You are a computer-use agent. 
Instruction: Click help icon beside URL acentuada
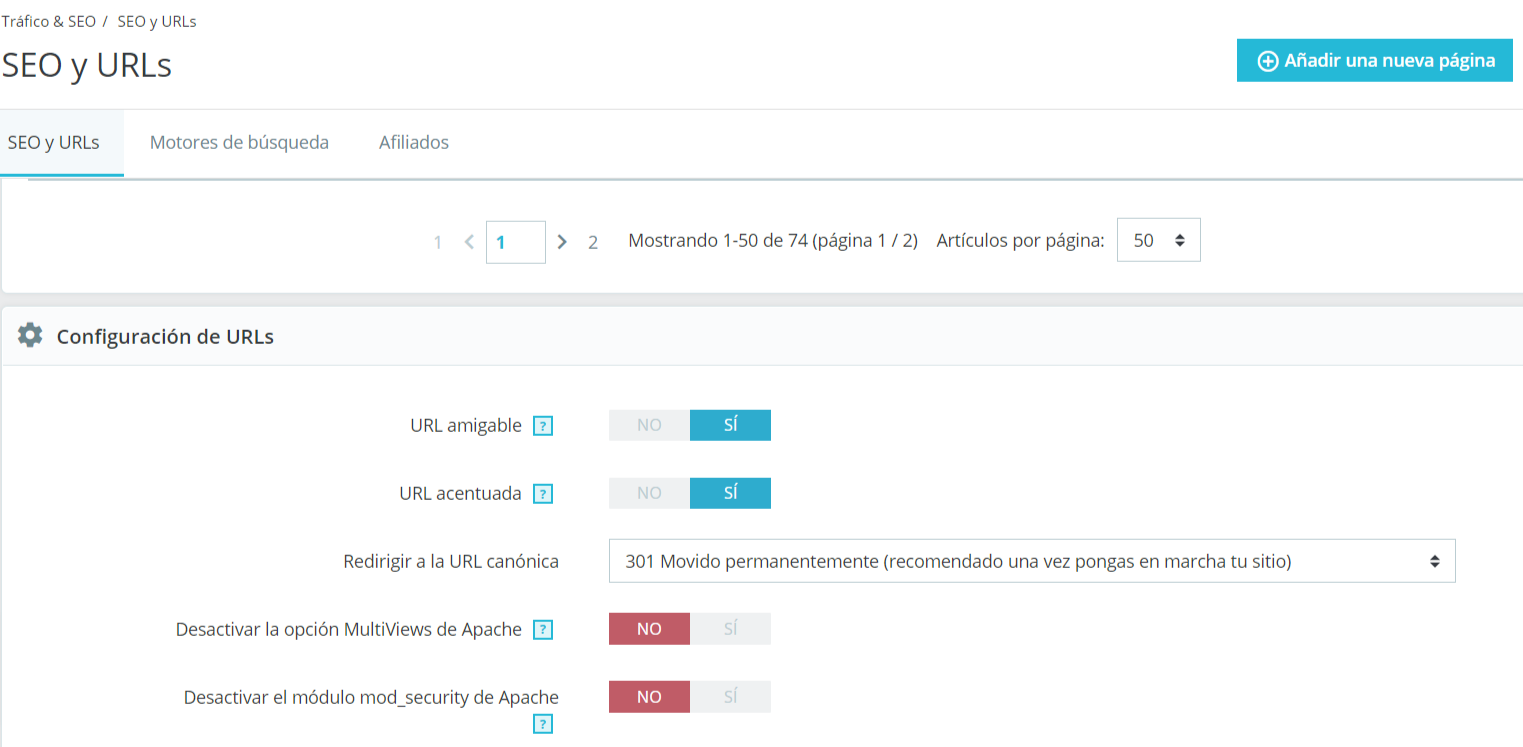click(x=543, y=494)
